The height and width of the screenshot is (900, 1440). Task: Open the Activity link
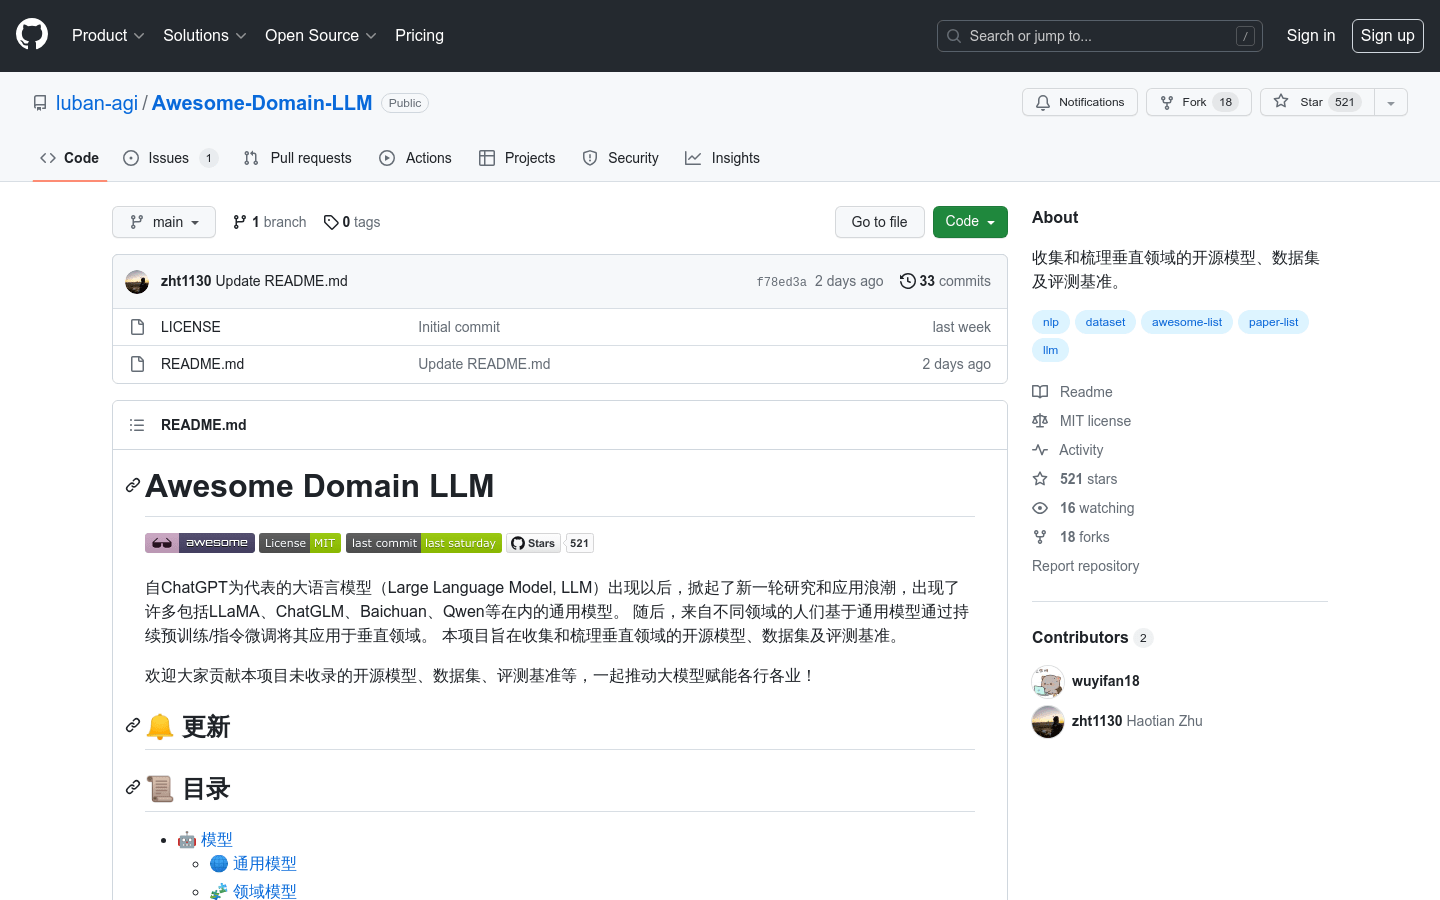pos(1068,450)
